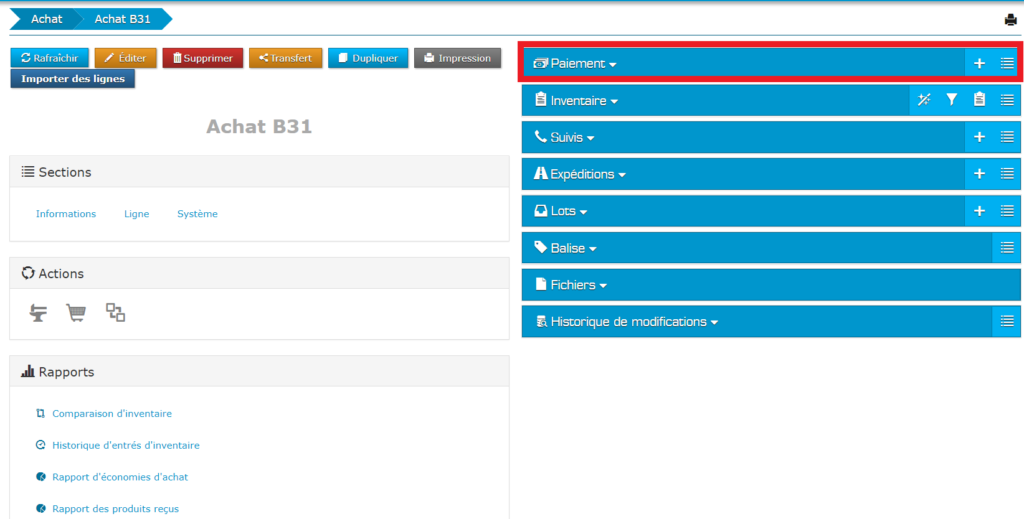Click the Importer des lignes button

tap(73, 79)
